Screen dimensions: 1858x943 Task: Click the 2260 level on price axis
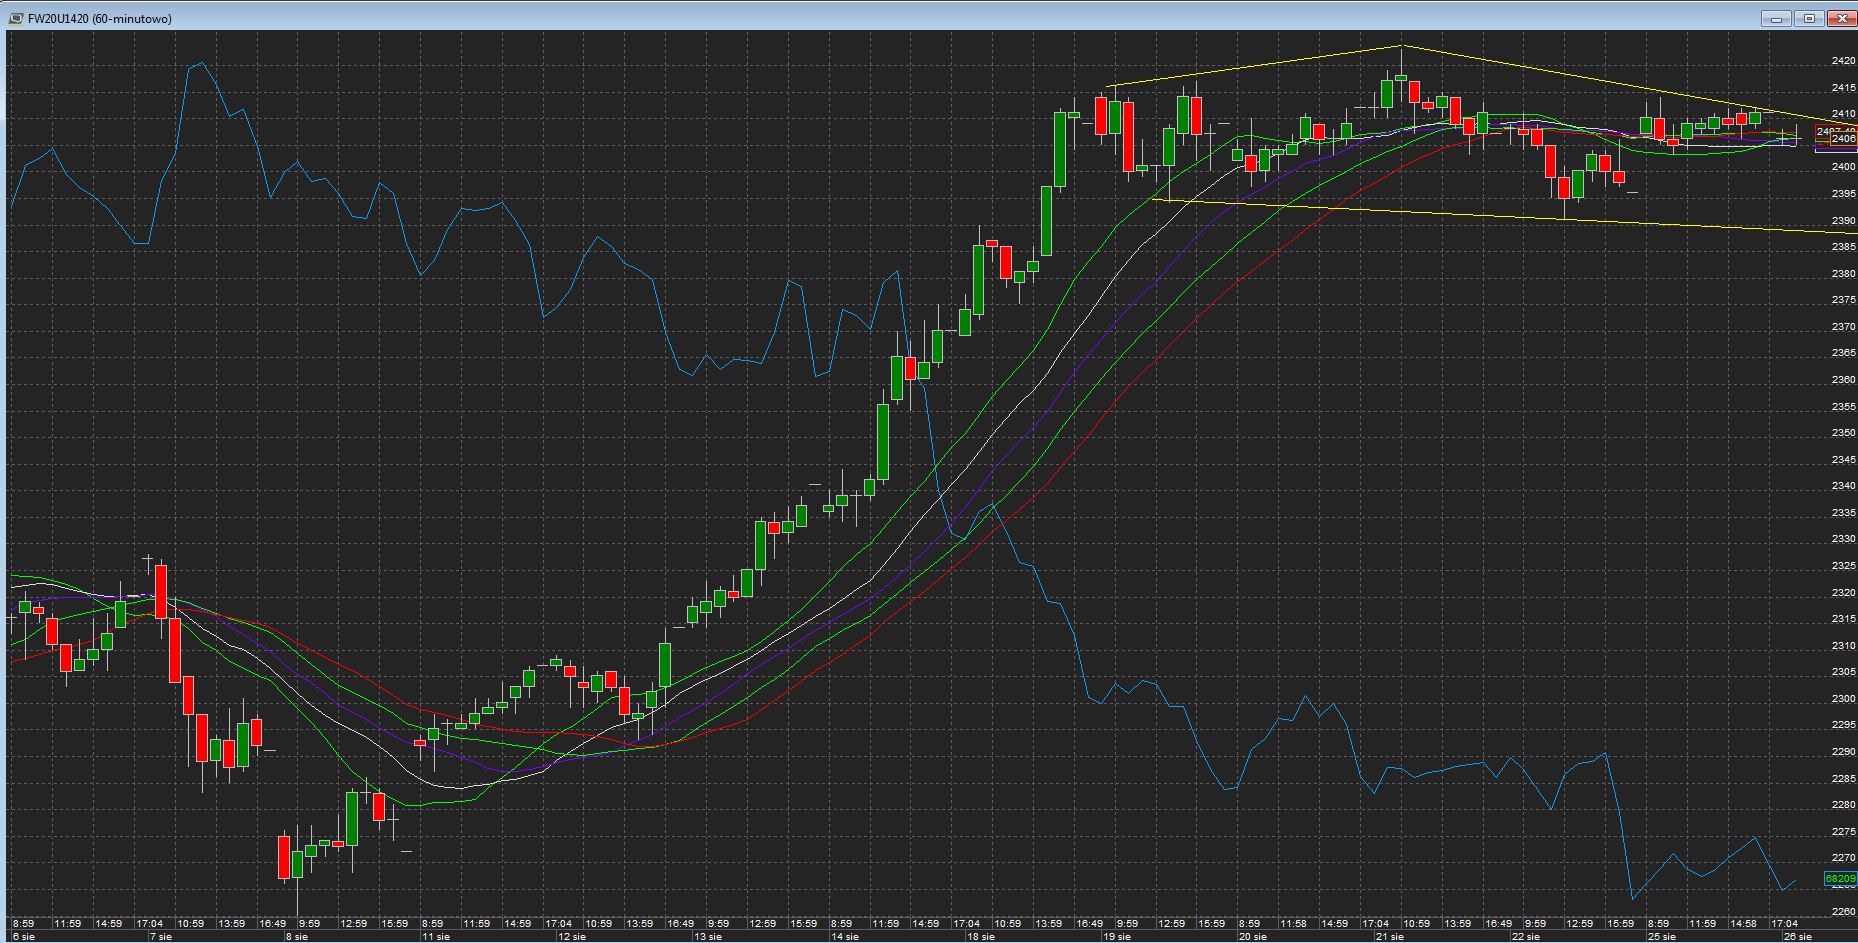1843,911
